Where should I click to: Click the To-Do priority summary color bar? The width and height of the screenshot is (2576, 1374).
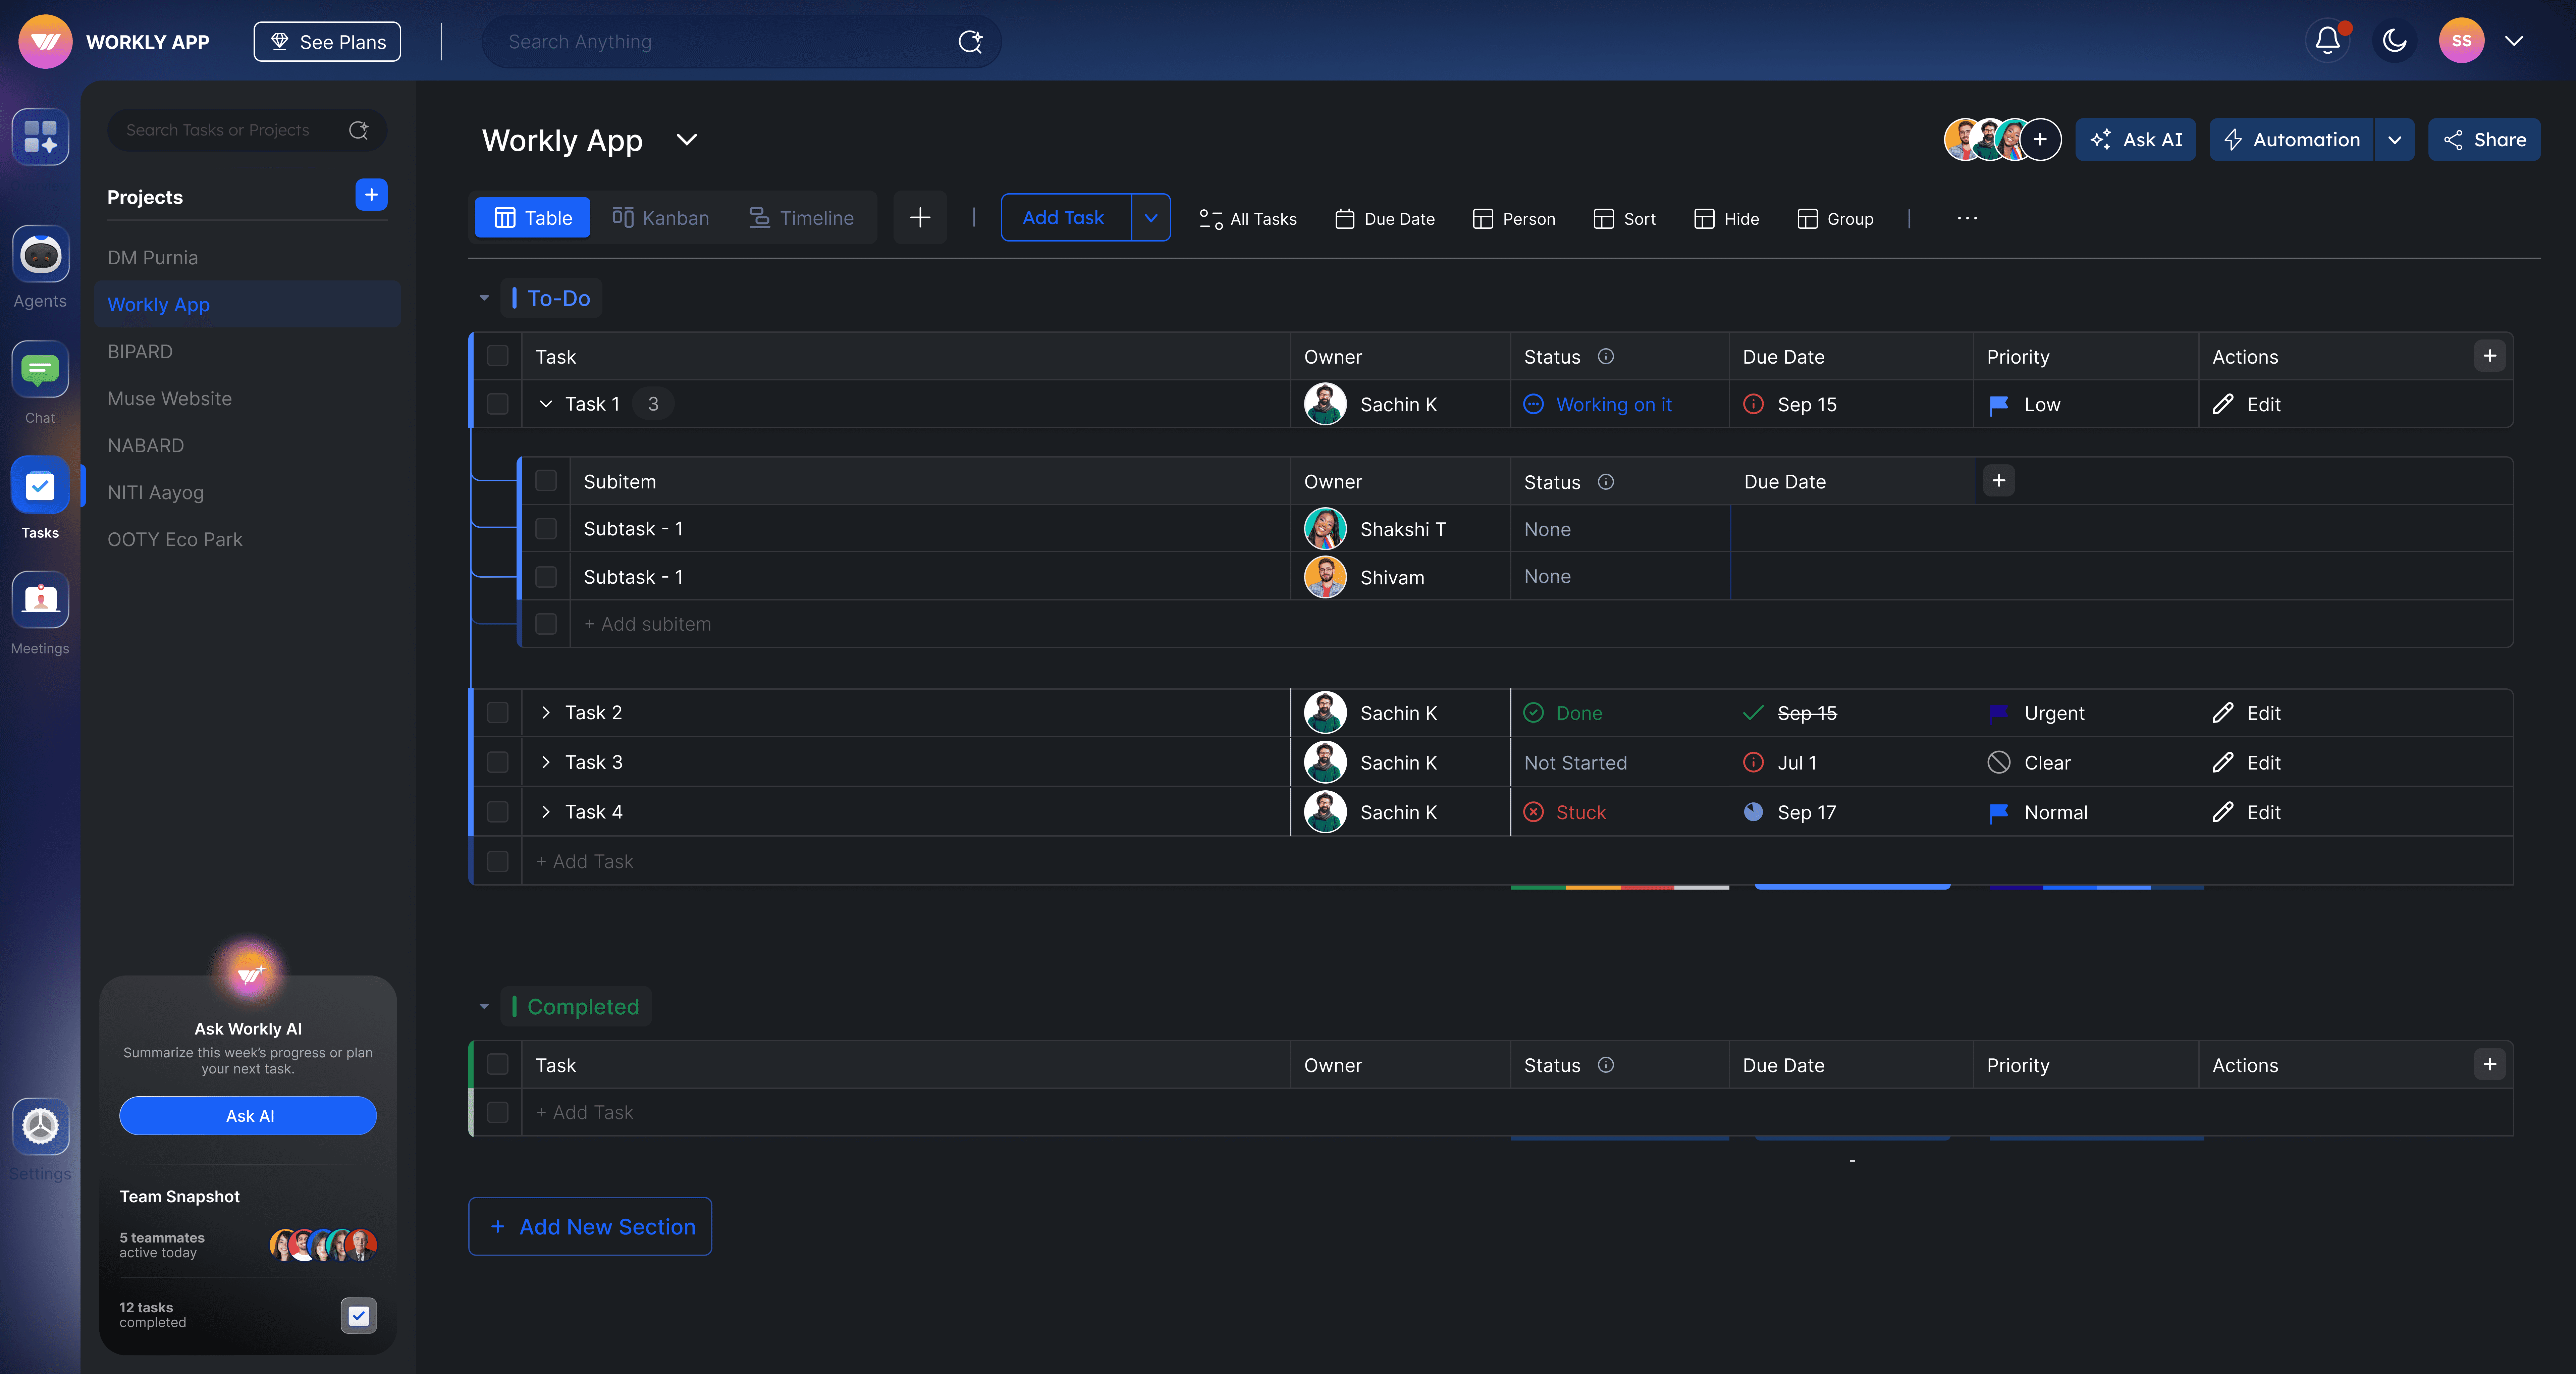coord(2096,887)
